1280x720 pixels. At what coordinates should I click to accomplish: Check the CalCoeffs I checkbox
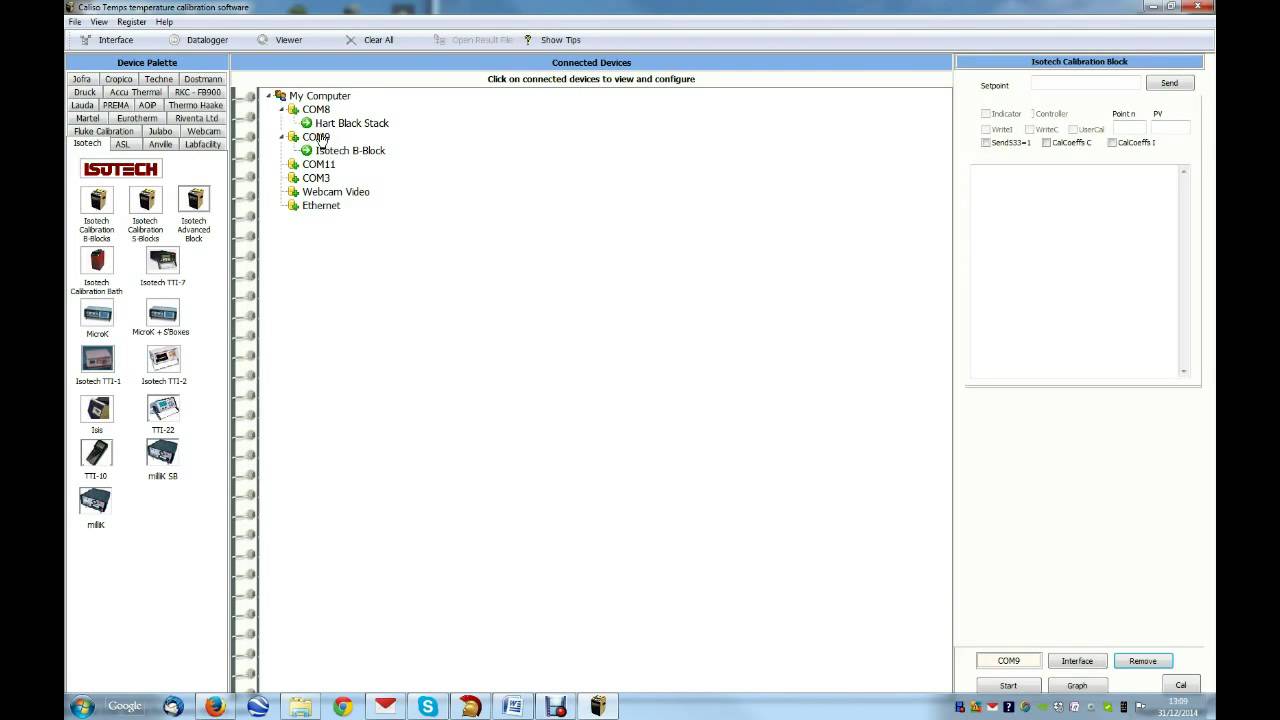click(1112, 143)
